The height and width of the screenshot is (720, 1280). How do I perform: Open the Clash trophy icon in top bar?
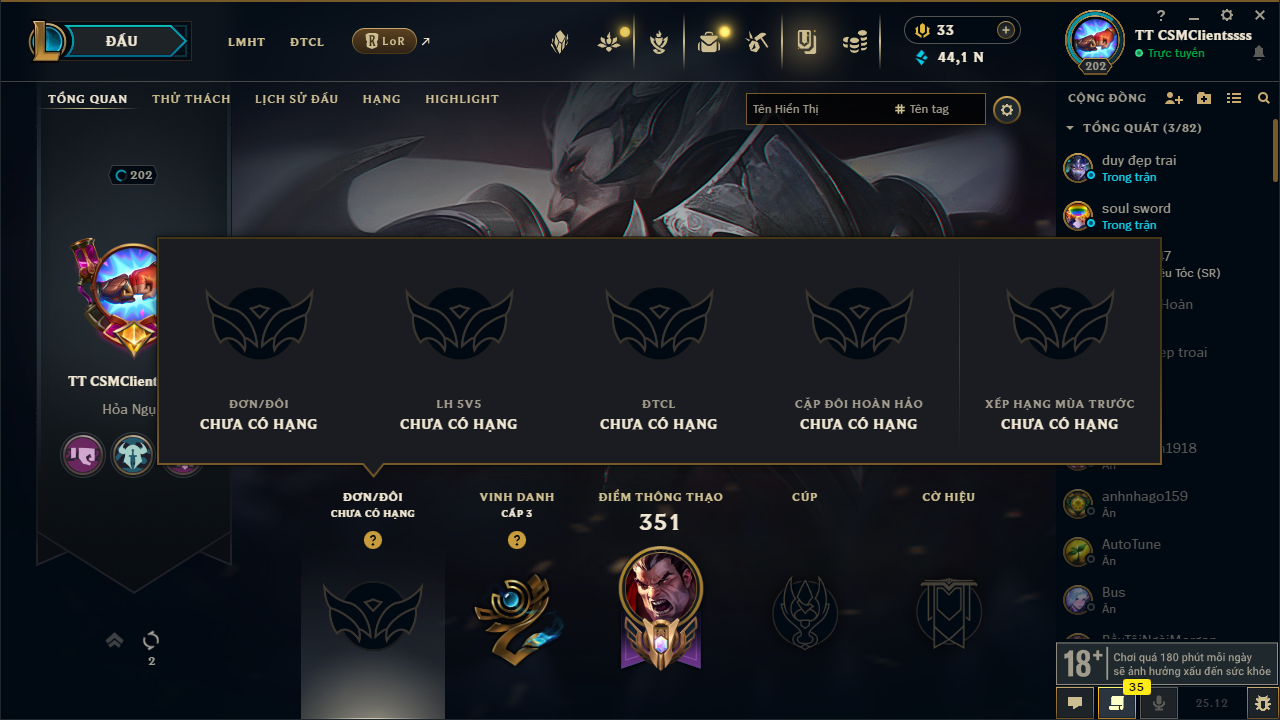[x=658, y=42]
